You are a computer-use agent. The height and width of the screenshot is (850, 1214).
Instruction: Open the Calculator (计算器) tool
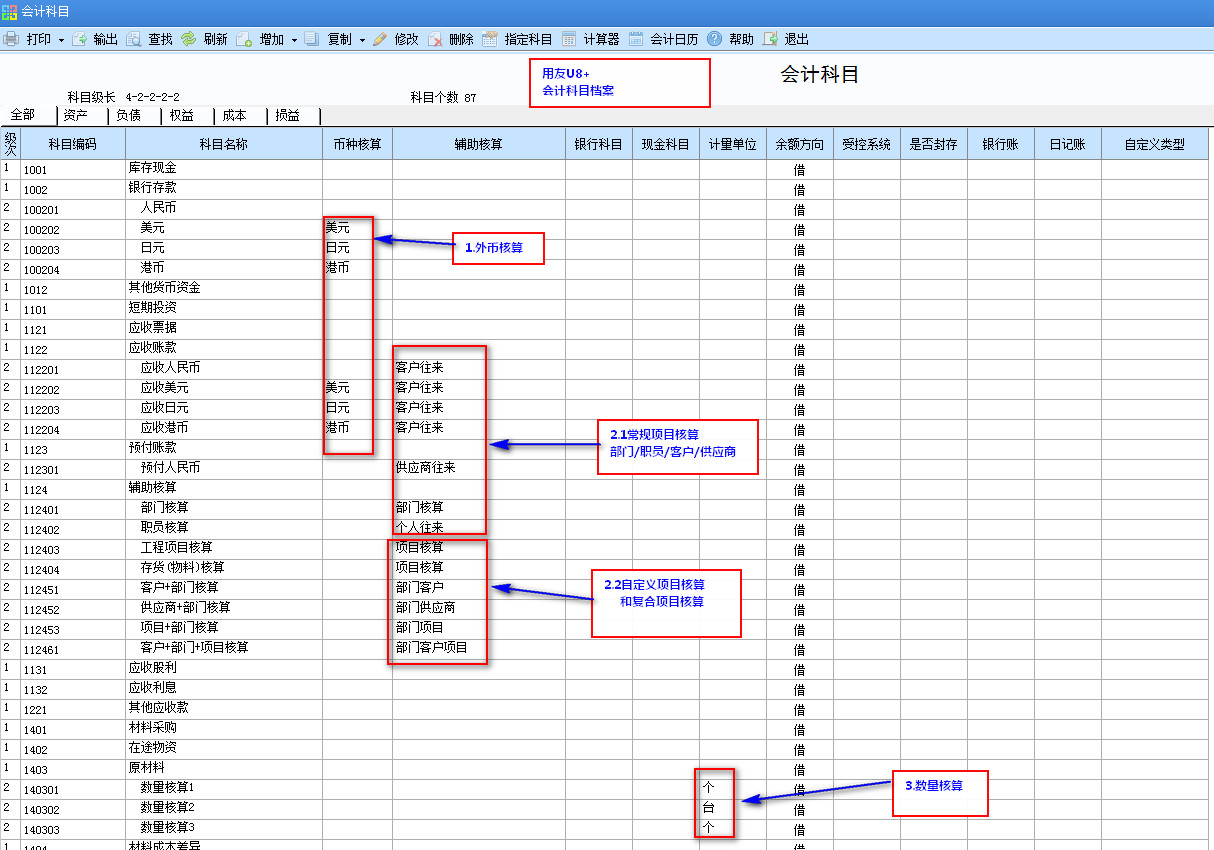point(569,39)
